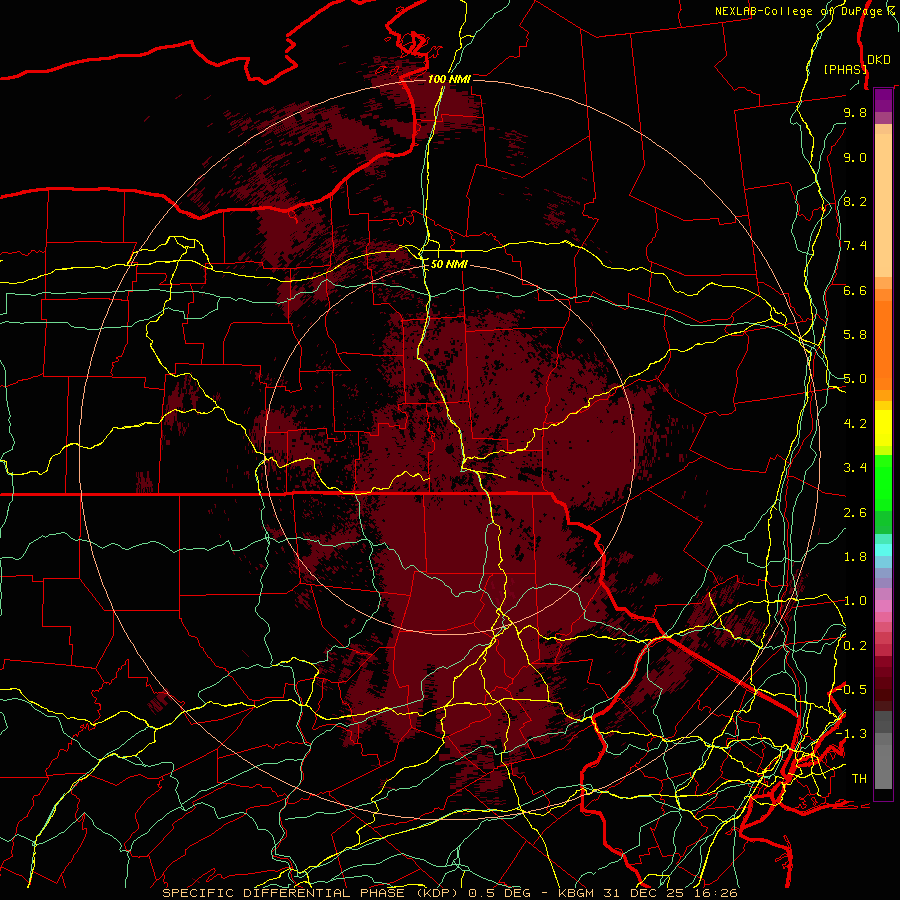Click the 1.0 value on the scale

855,601
